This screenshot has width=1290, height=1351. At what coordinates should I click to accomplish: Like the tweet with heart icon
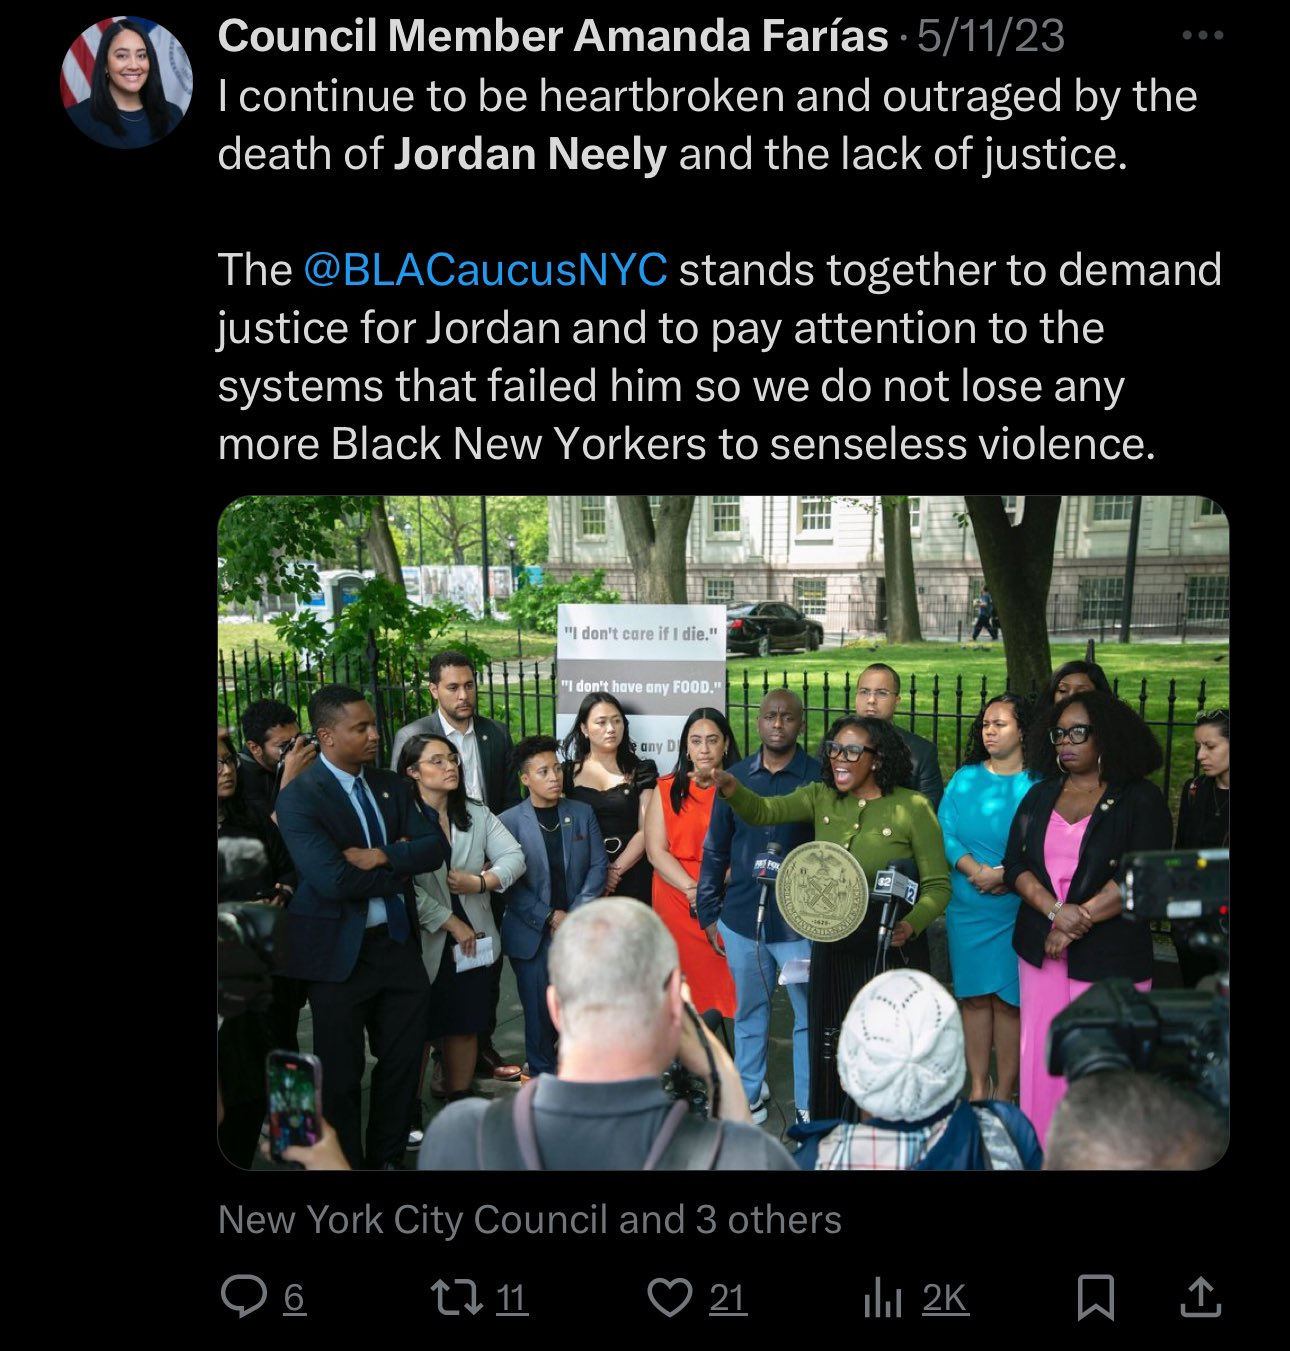pyautogui.click(x=670, y=1298)
